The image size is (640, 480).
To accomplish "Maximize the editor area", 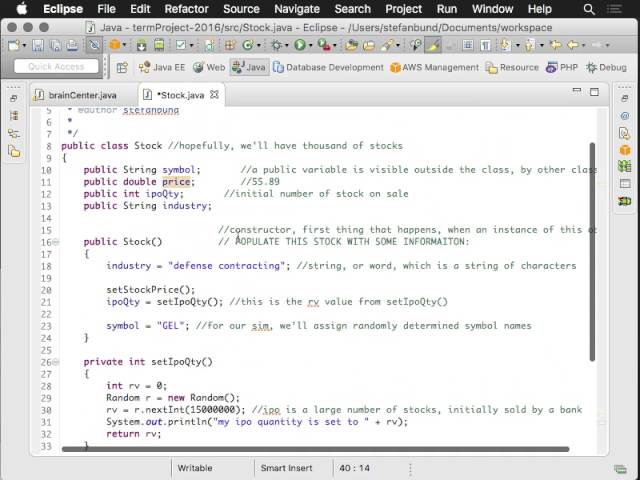I will tap(594, 92).
